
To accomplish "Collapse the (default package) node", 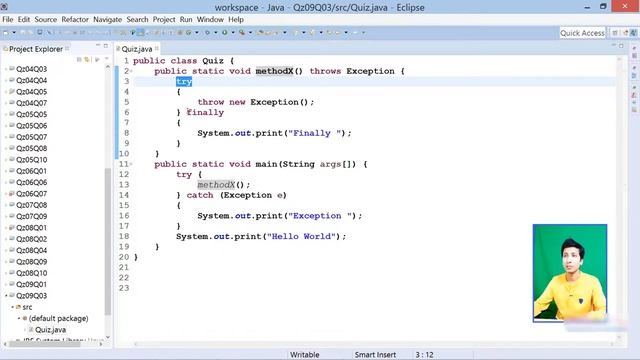I will 19,318.
